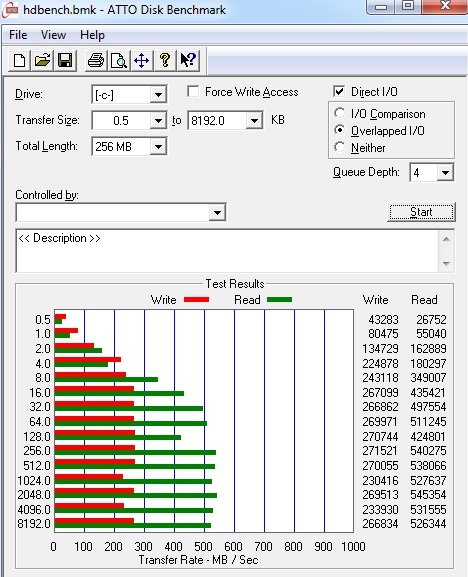Image resolution: width=468 pixels, height=577 pixels.
Task: Click write value 230416
Action: click(x=380, y=480)
